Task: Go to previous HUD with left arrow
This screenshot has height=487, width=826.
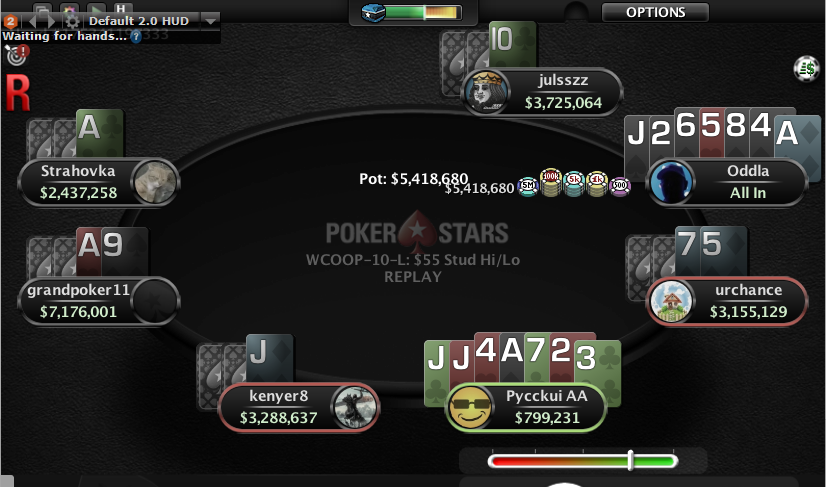Action: [x=33, y=21]
